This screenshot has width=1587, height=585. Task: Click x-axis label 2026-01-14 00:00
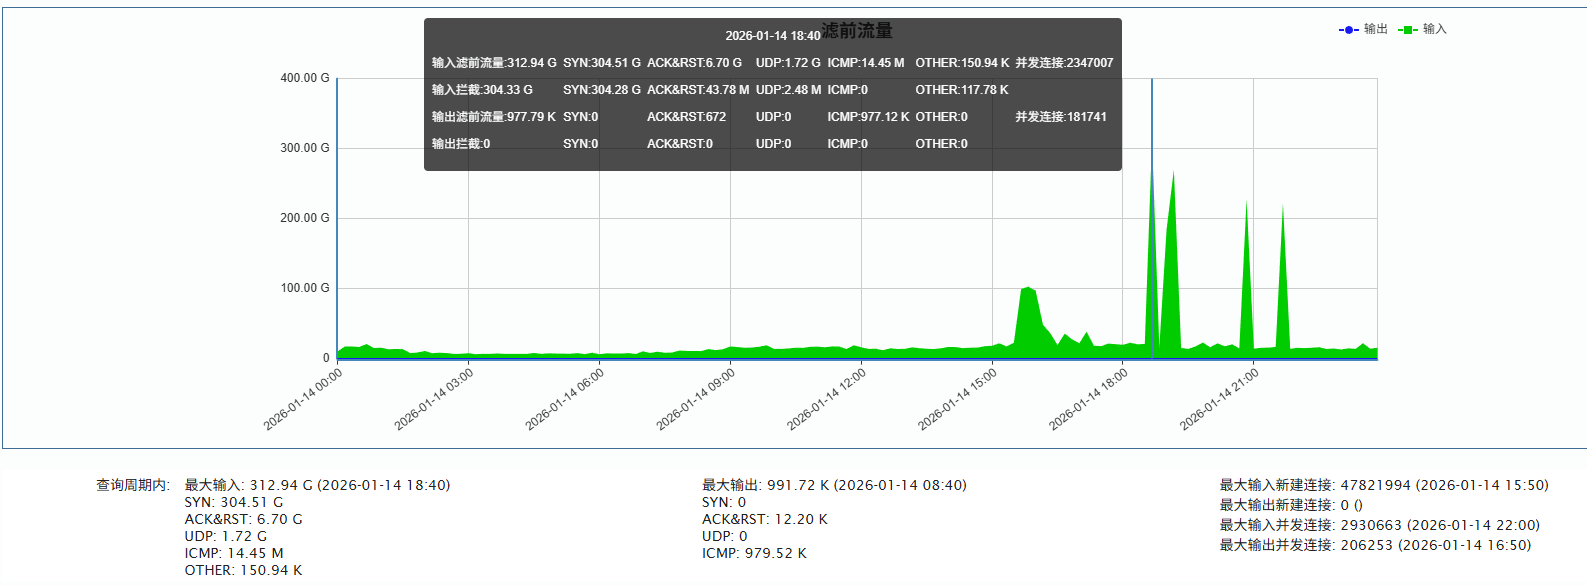pos(304,399)
